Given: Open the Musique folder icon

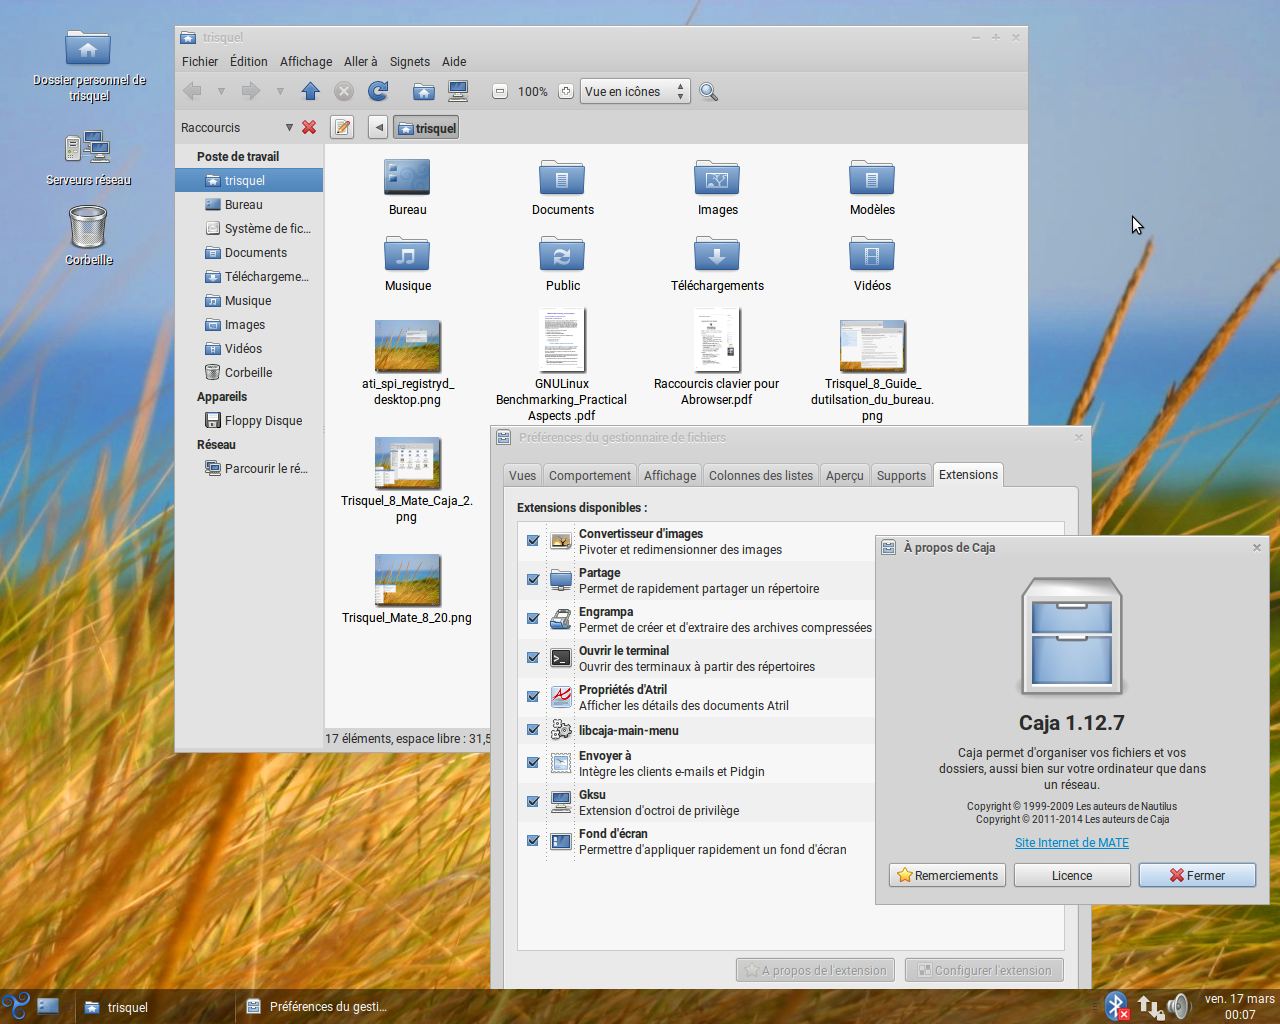Looking at the screenshot, I should (407, 254).
